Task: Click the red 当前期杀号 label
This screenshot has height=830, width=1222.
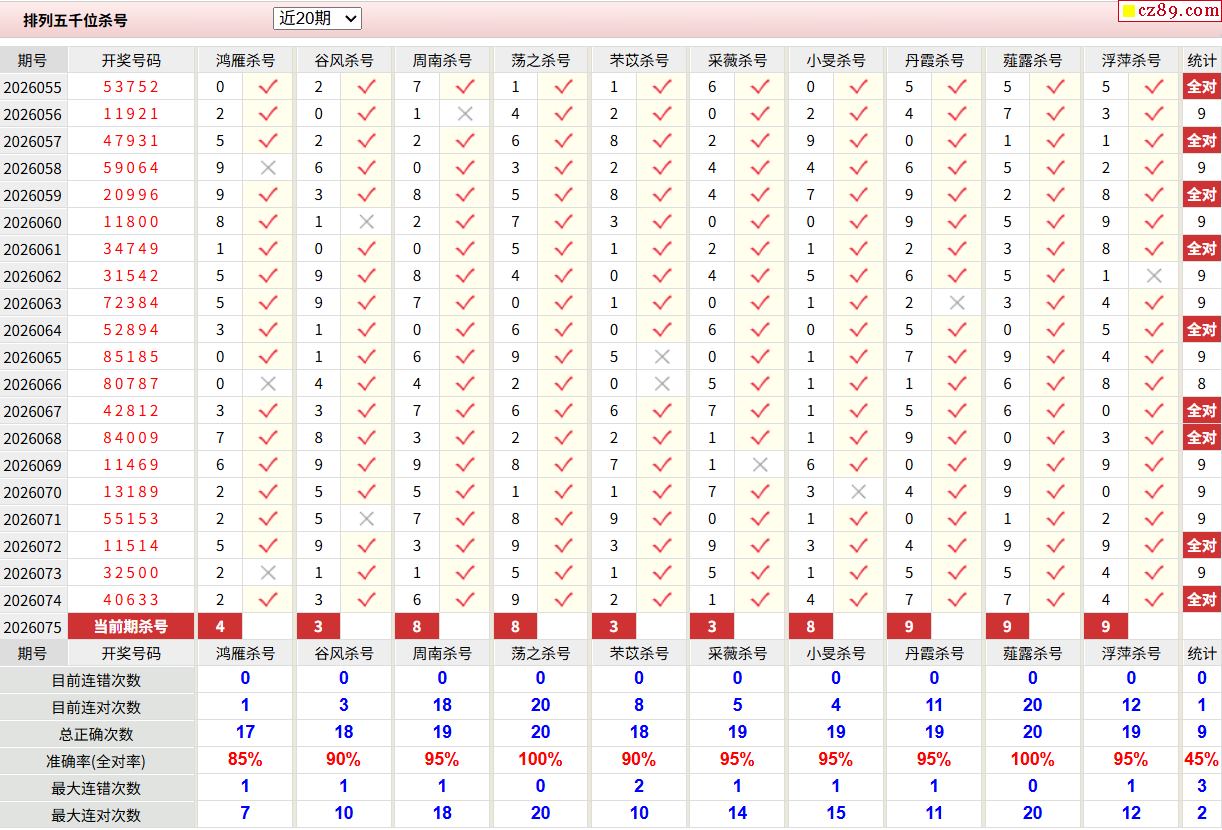Action: pyautogui.click(x=130, y=627)
